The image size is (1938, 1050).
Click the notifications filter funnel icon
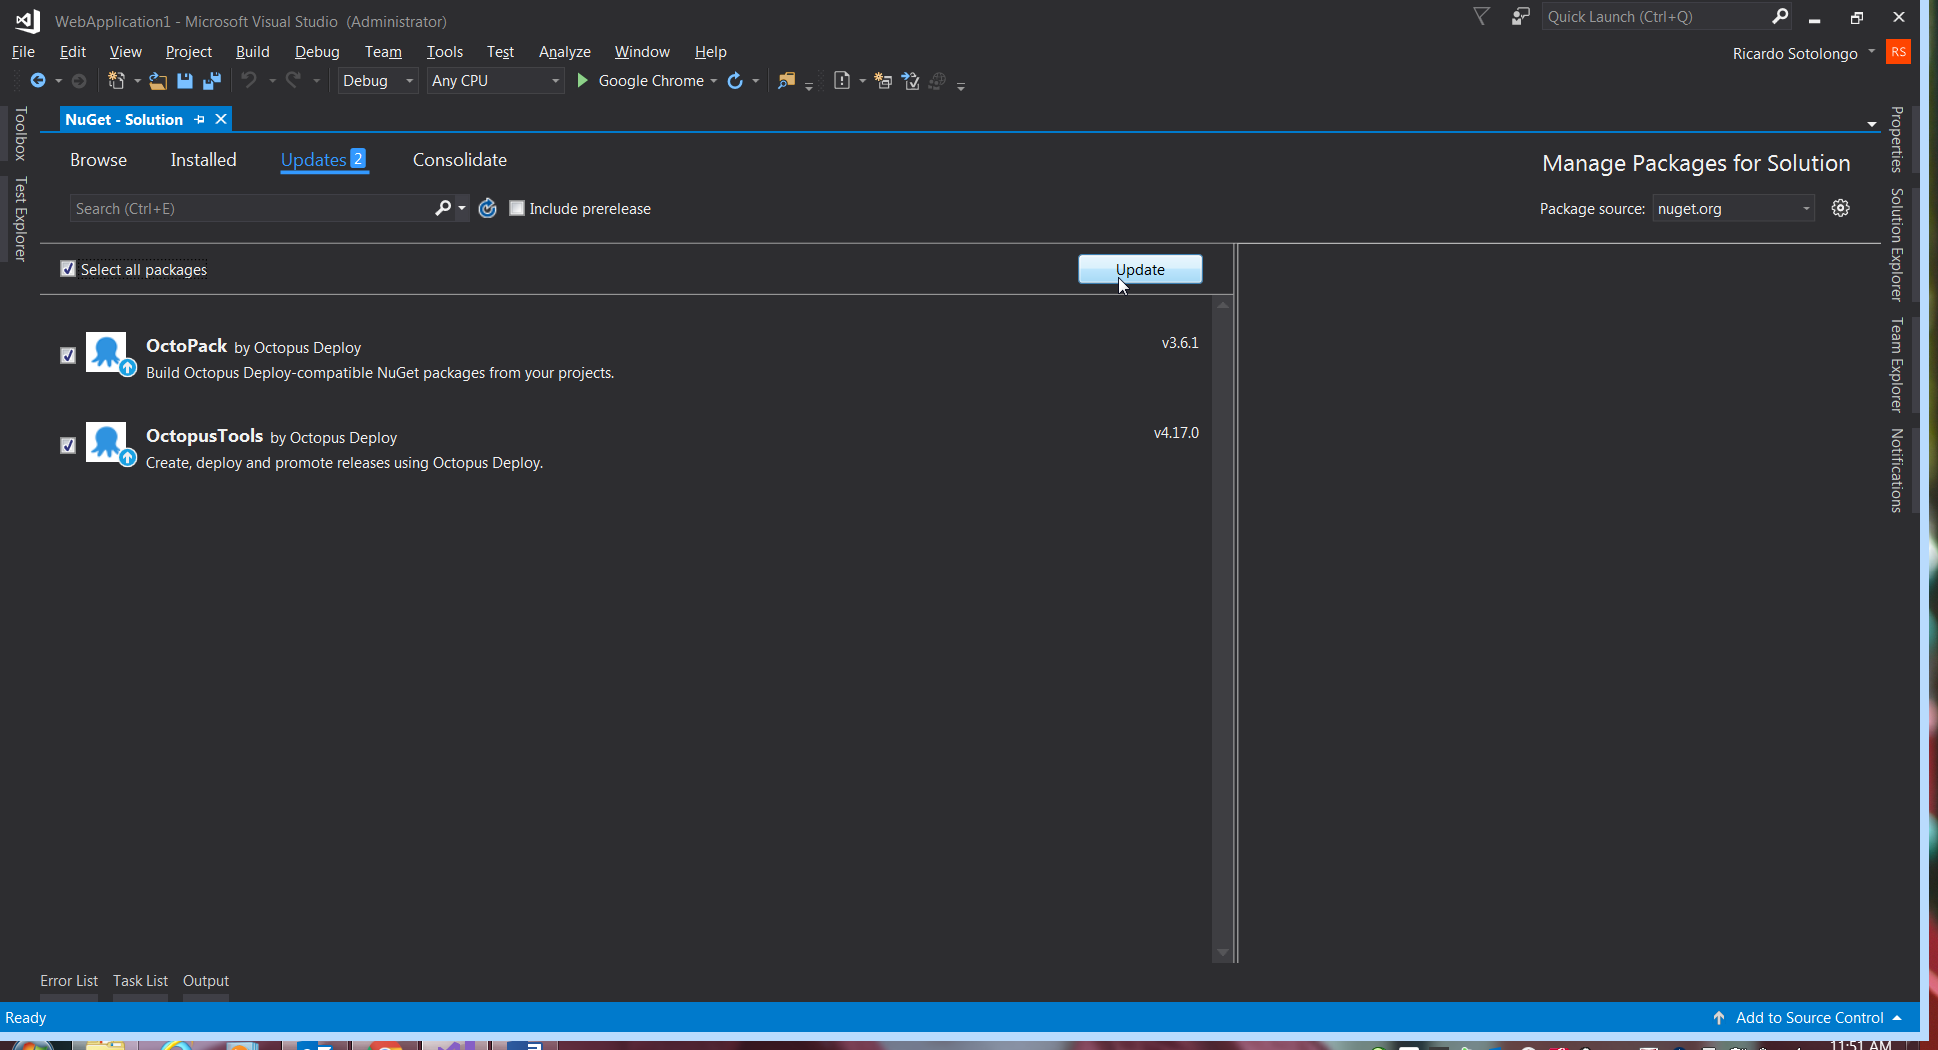click(1482, 16)
